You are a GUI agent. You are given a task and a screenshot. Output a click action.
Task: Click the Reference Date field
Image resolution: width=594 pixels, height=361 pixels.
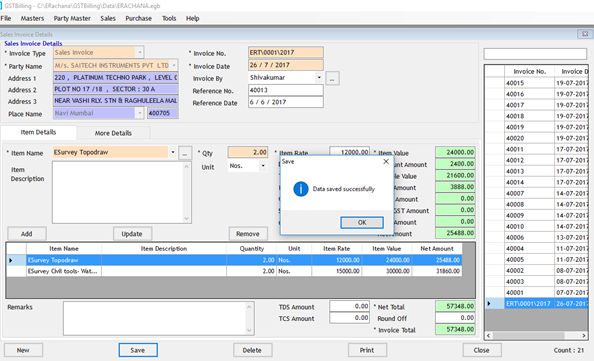coord(286,102)
